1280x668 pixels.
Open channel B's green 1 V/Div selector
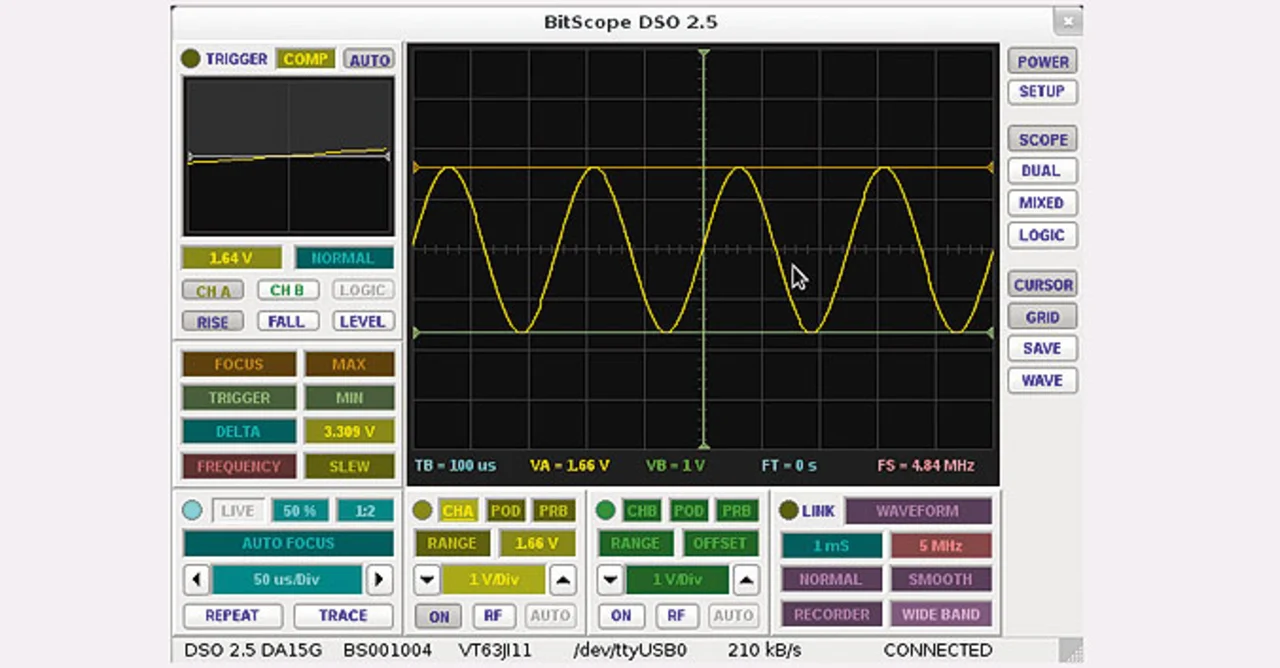(x=677, y=579)
